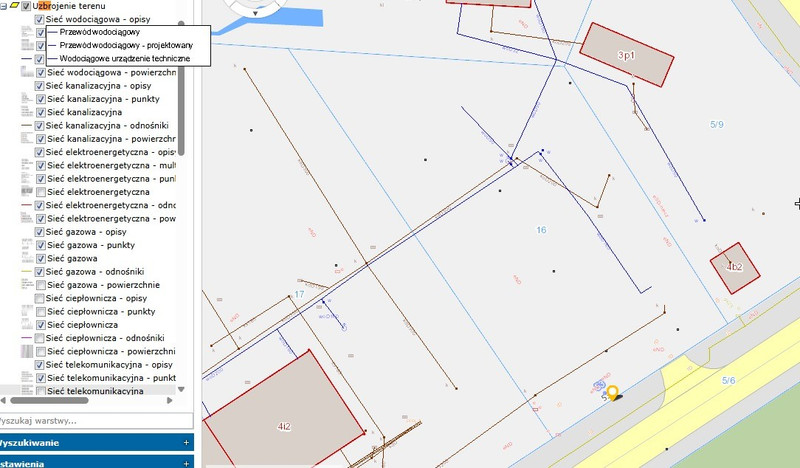Image resolution: width=800 pixels, height=468 pixels.
Task: Expand the Wyszukiwanie panel with plus
Action: (186, 442)
